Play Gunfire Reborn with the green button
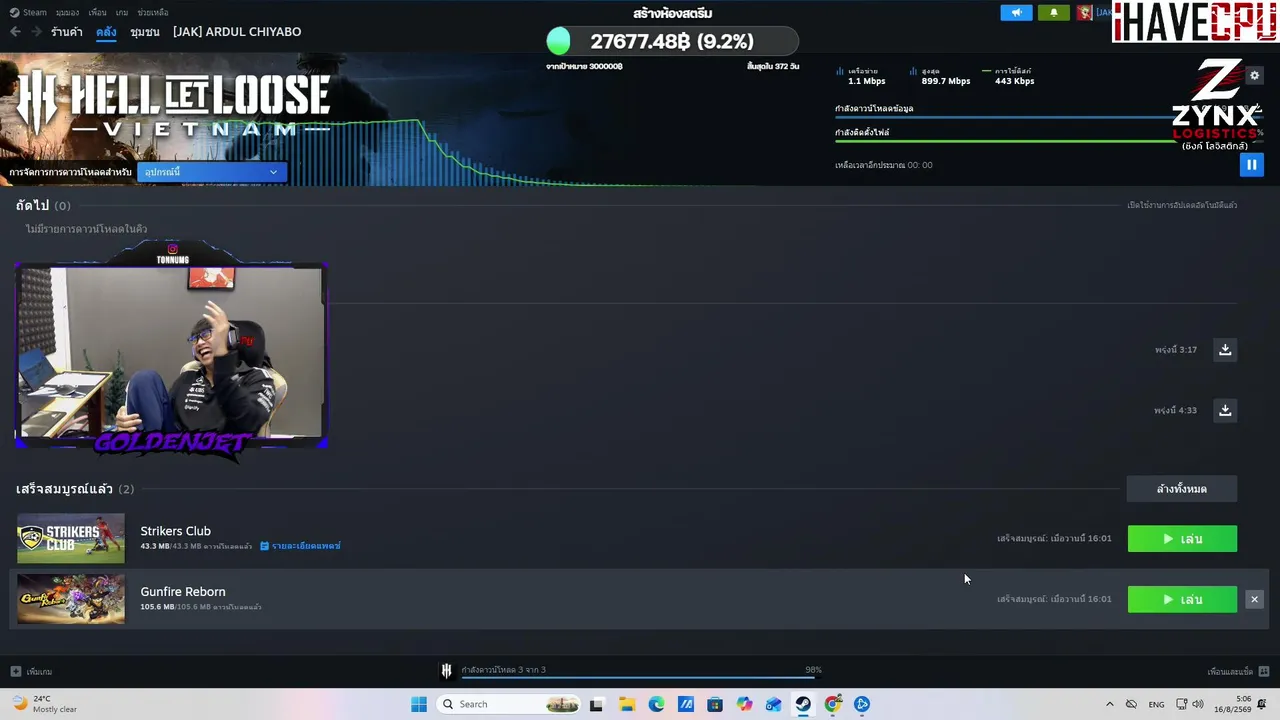Image resolution: width=1280 pixels, height=720 pixels. [1182, 599]
